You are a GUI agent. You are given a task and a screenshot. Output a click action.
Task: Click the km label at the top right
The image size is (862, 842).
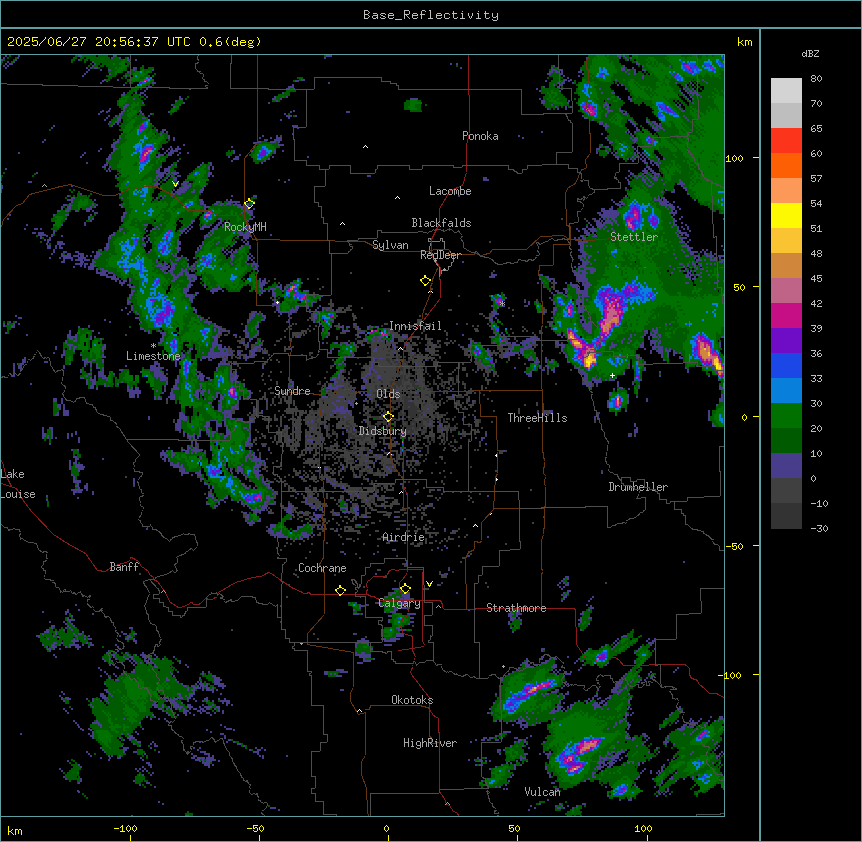pos(745,42)
